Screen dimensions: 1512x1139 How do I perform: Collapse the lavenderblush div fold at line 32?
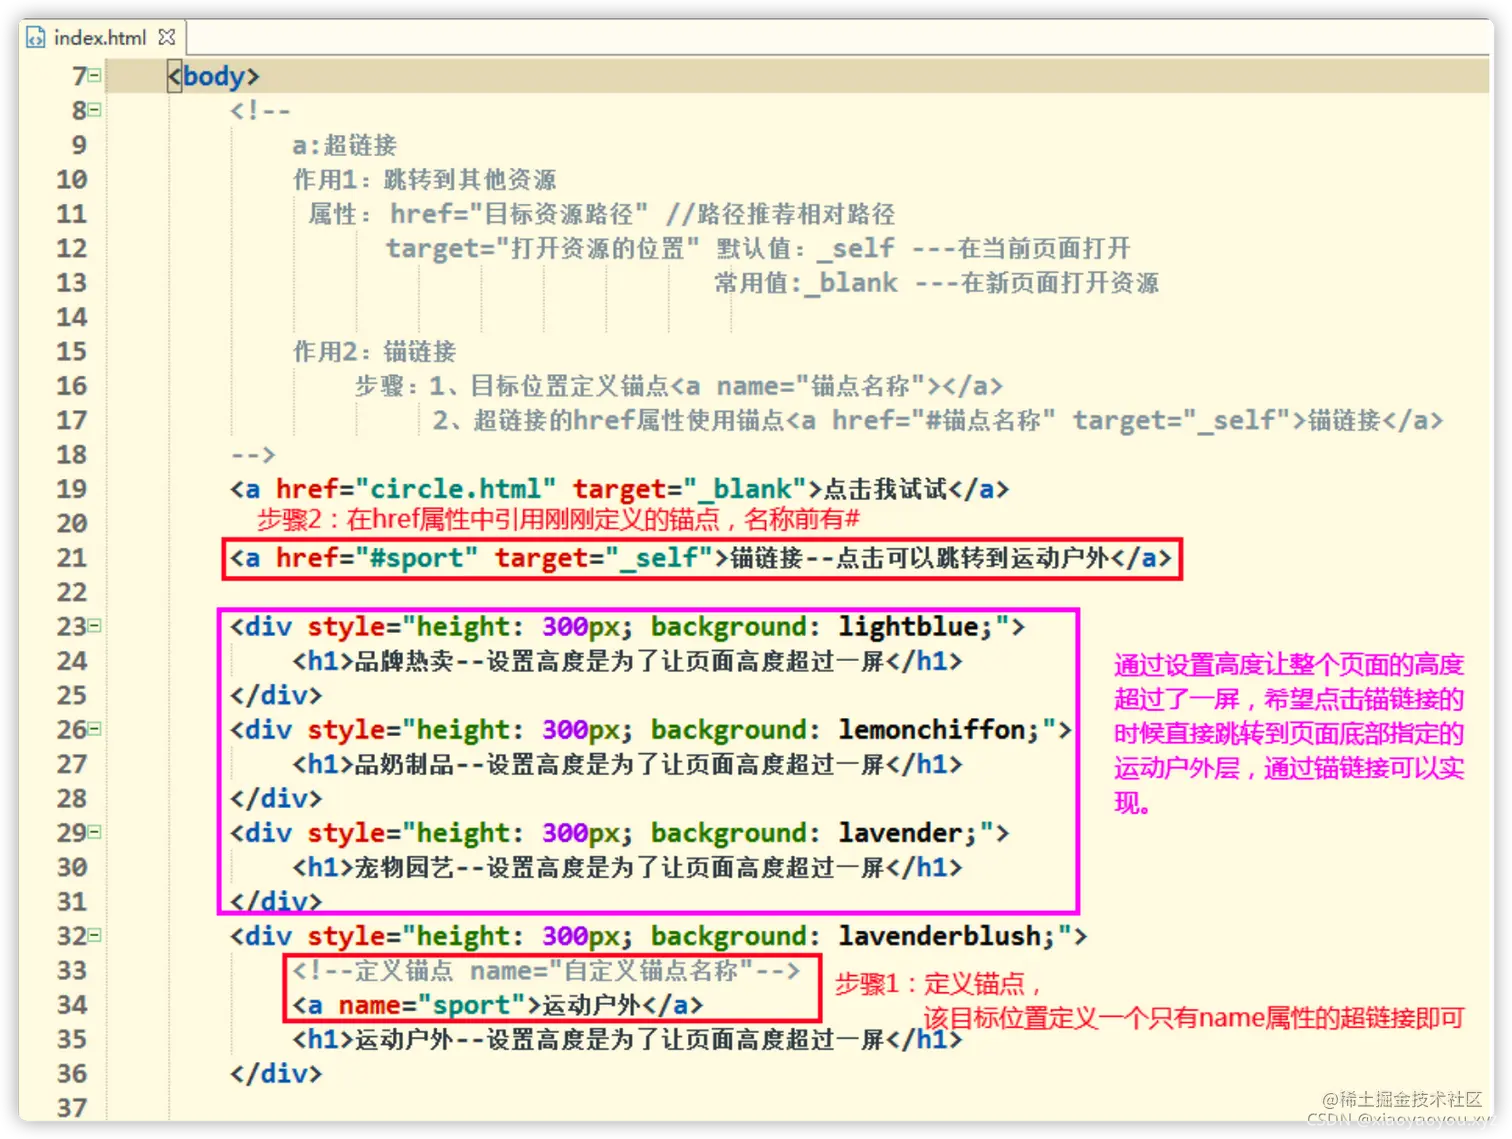(x=93, y=935)
